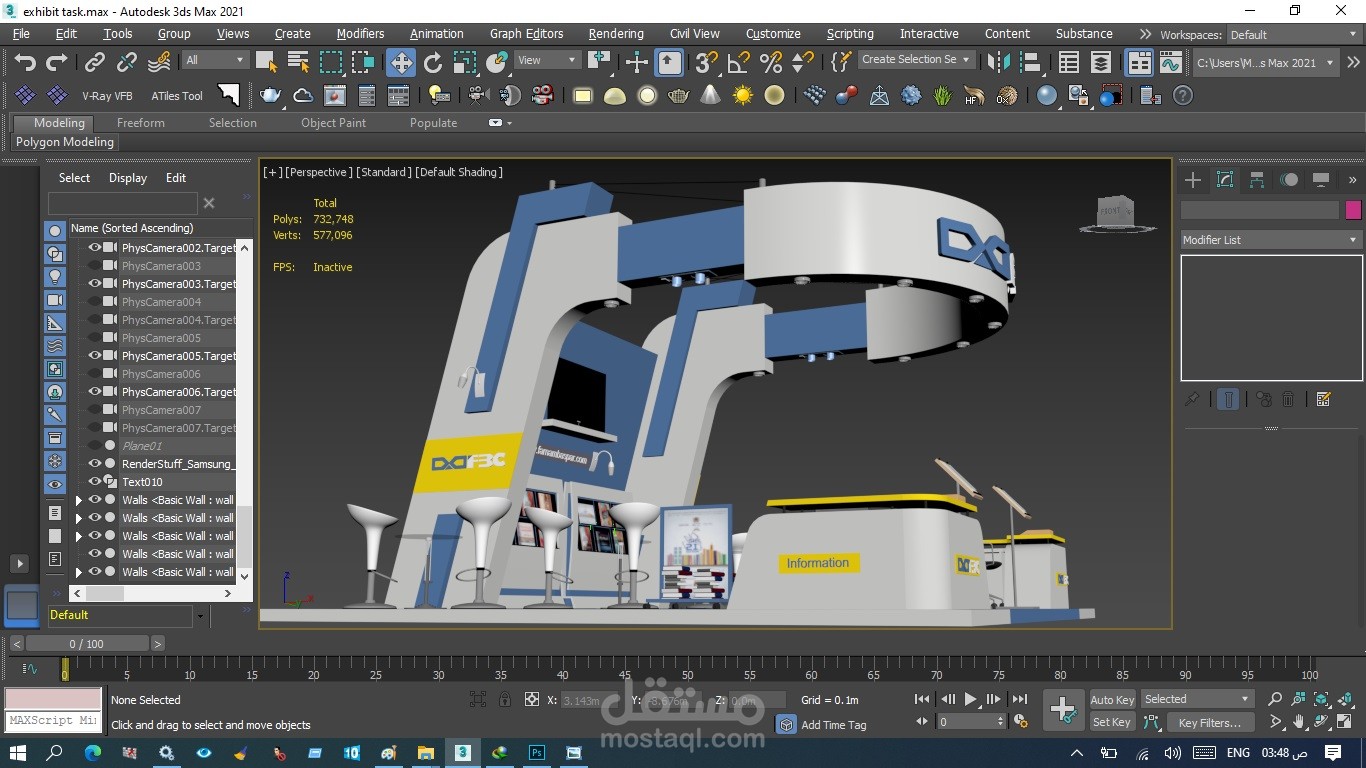This screenshot has height=768, width=1366.
Task: Open the Create Selection Set dropdown
Action: [916, 59]
